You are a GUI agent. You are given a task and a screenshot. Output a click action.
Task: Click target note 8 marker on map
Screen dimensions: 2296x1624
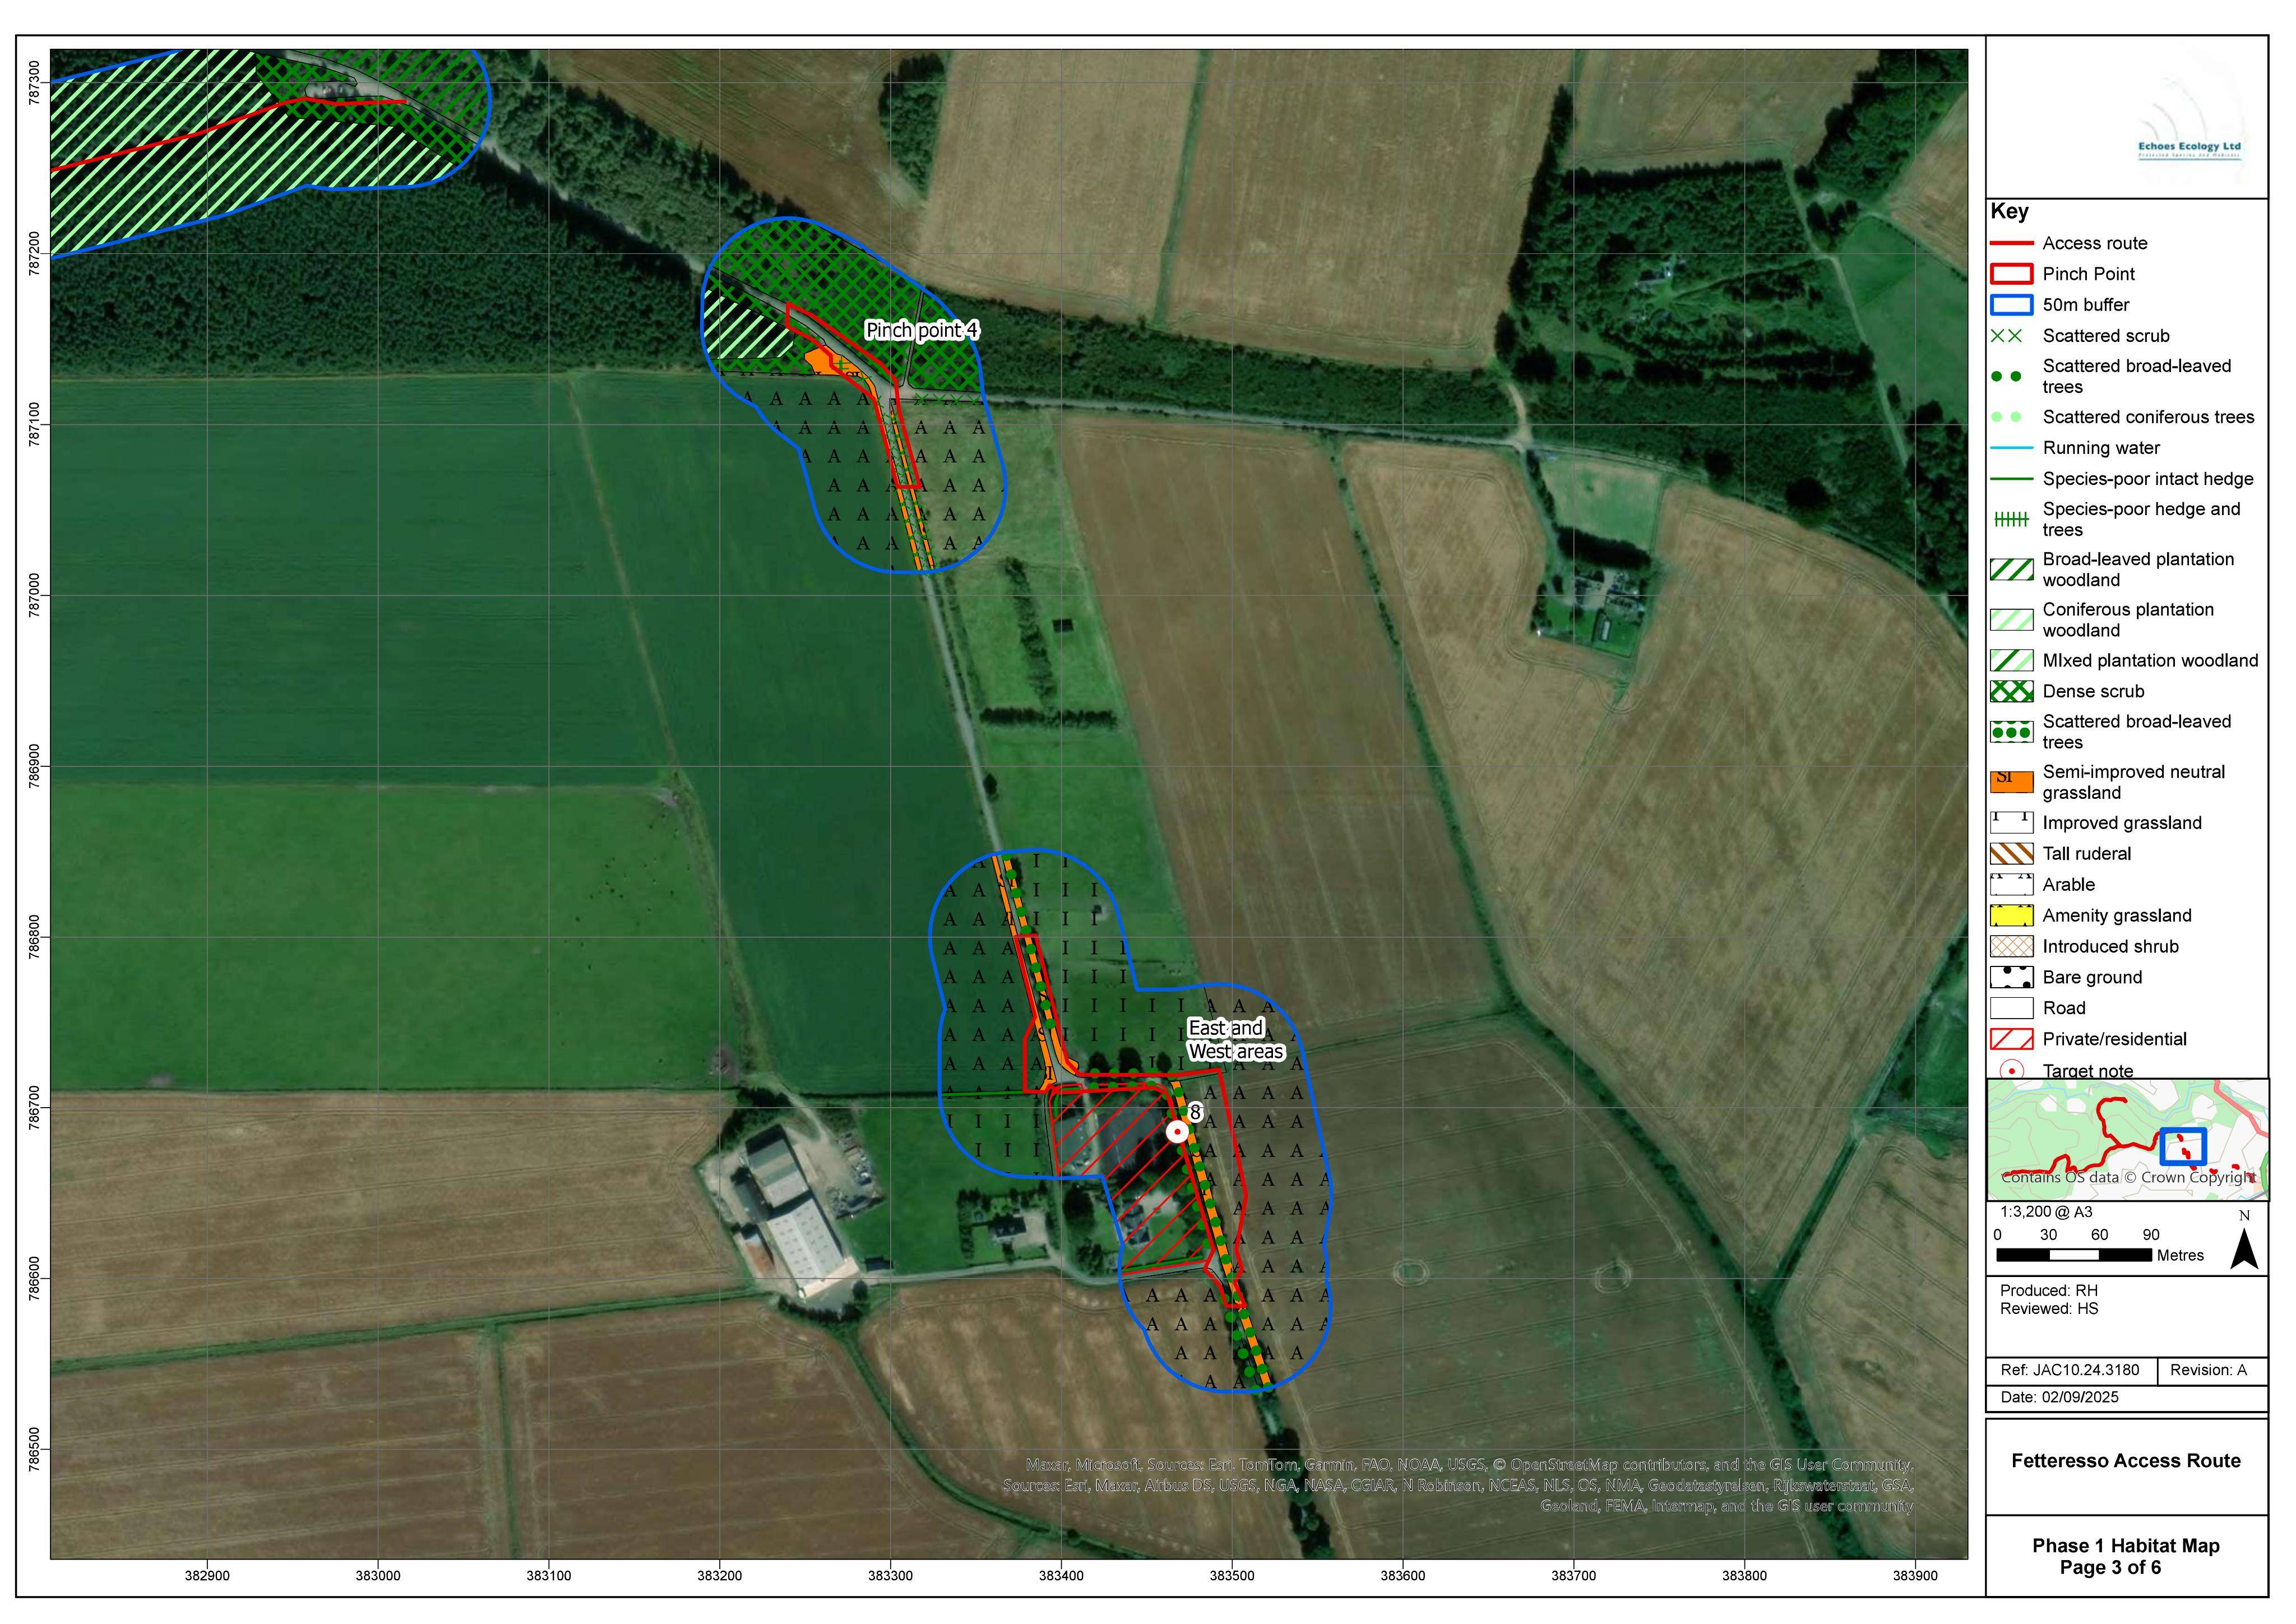click(x=1178, y=1132)
